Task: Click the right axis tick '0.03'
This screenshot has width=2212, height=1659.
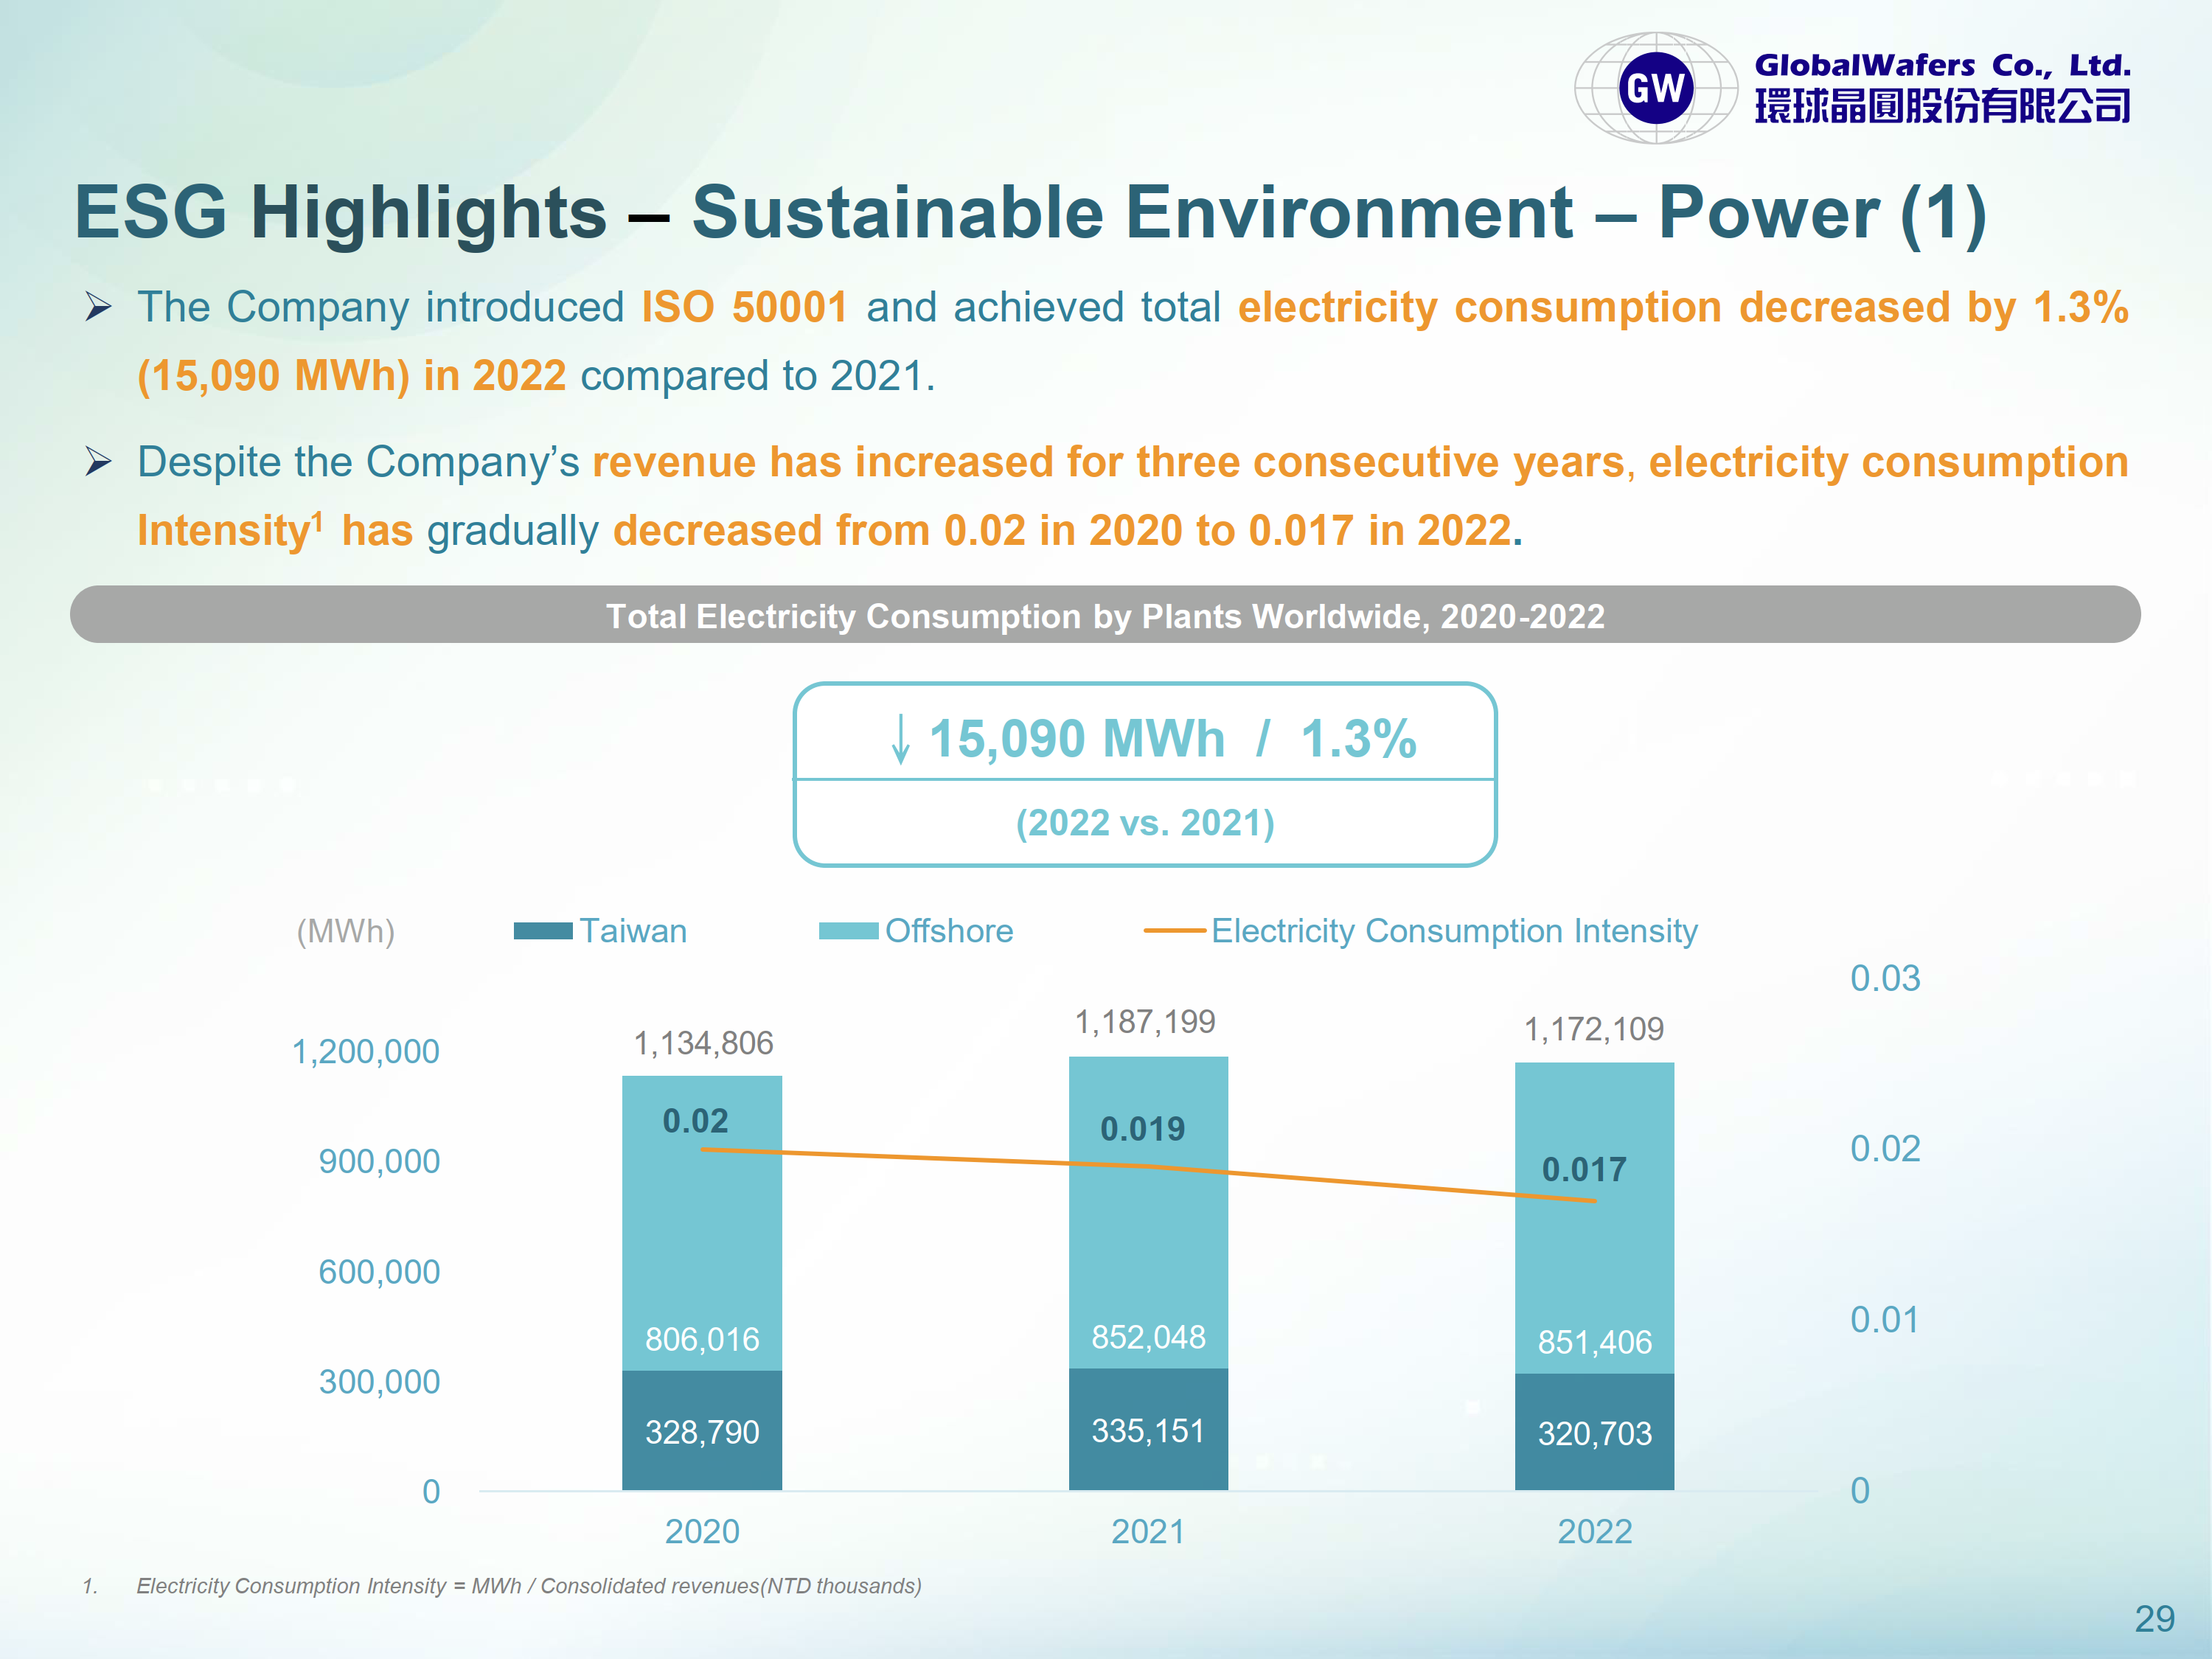Action: point(1885,978)
